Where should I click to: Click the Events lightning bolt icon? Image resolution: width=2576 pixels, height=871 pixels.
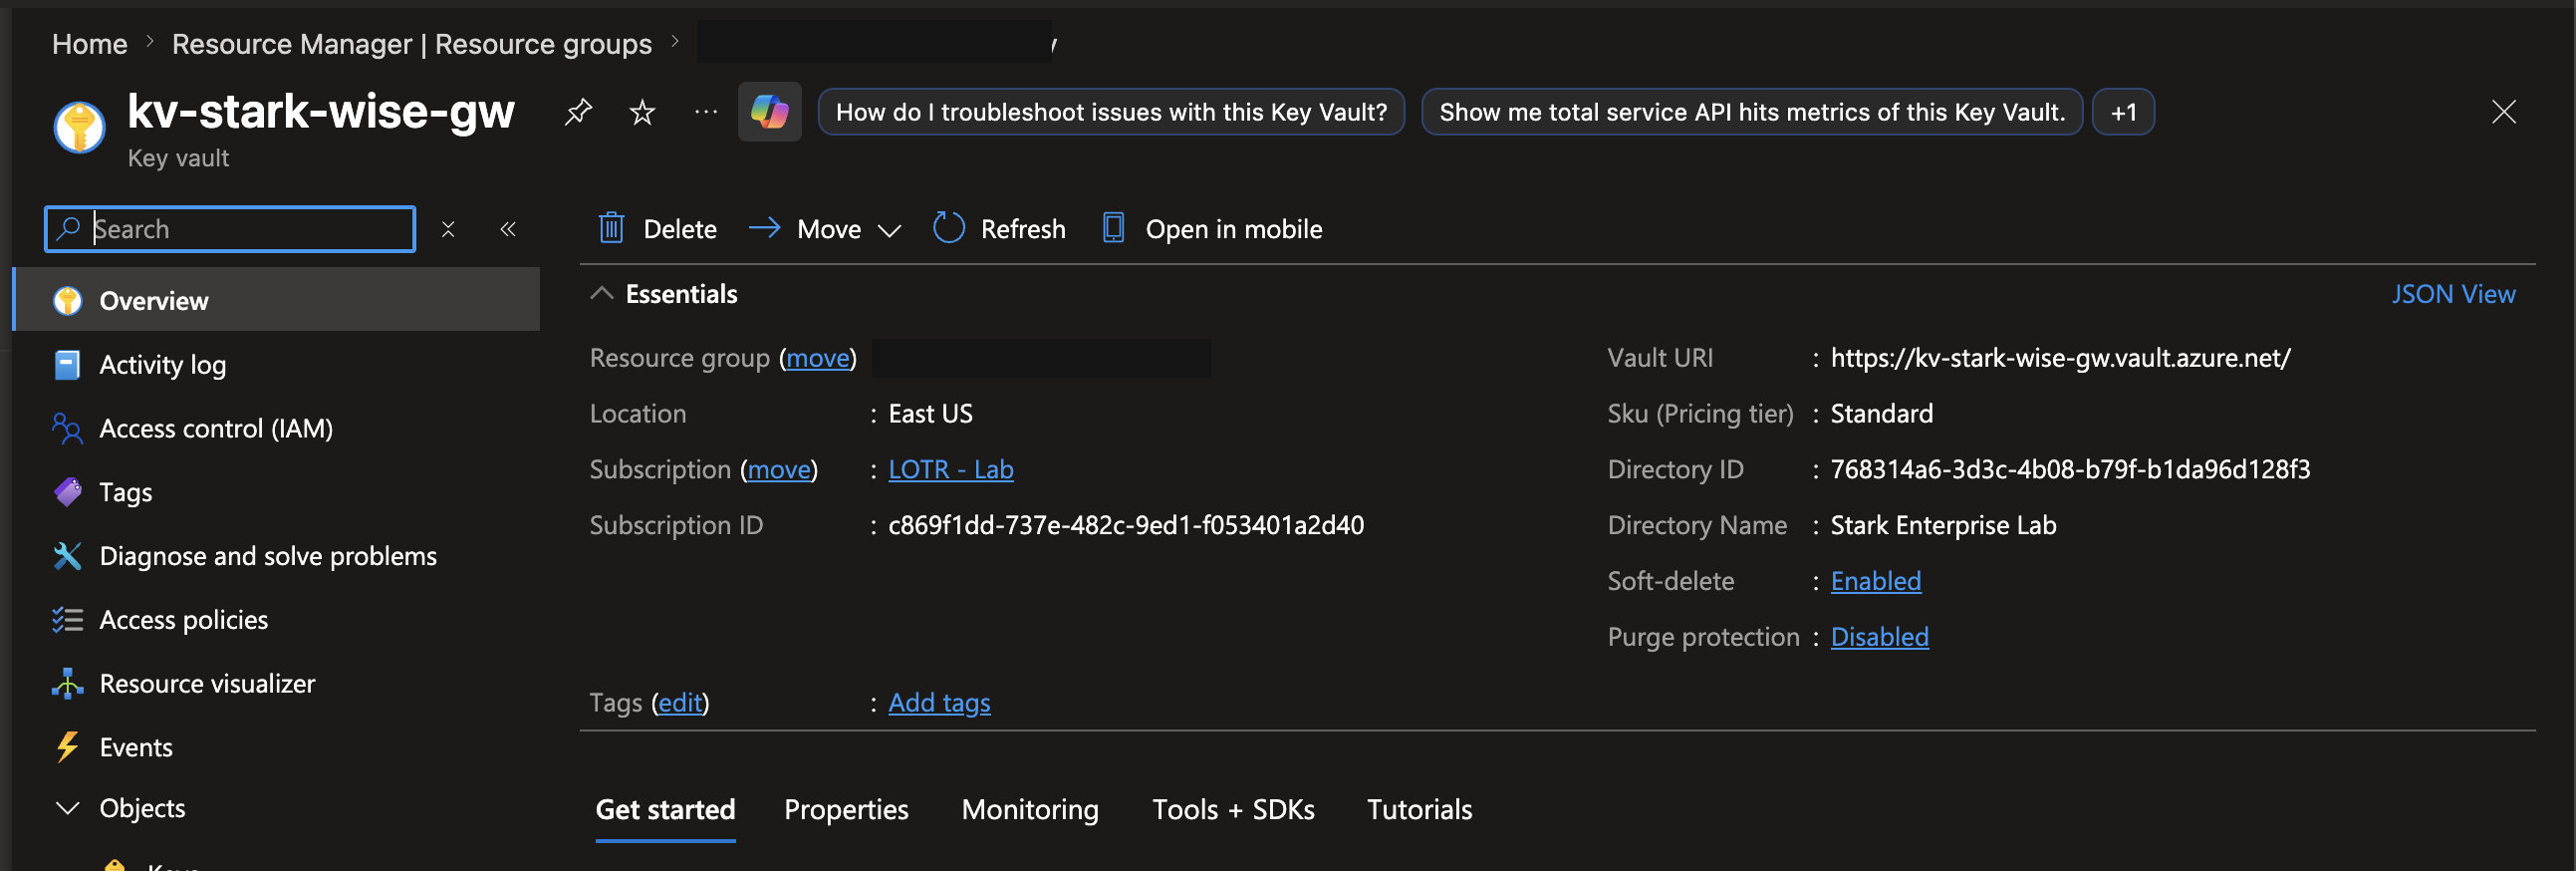pyautogui.click(x=67, y=748)
